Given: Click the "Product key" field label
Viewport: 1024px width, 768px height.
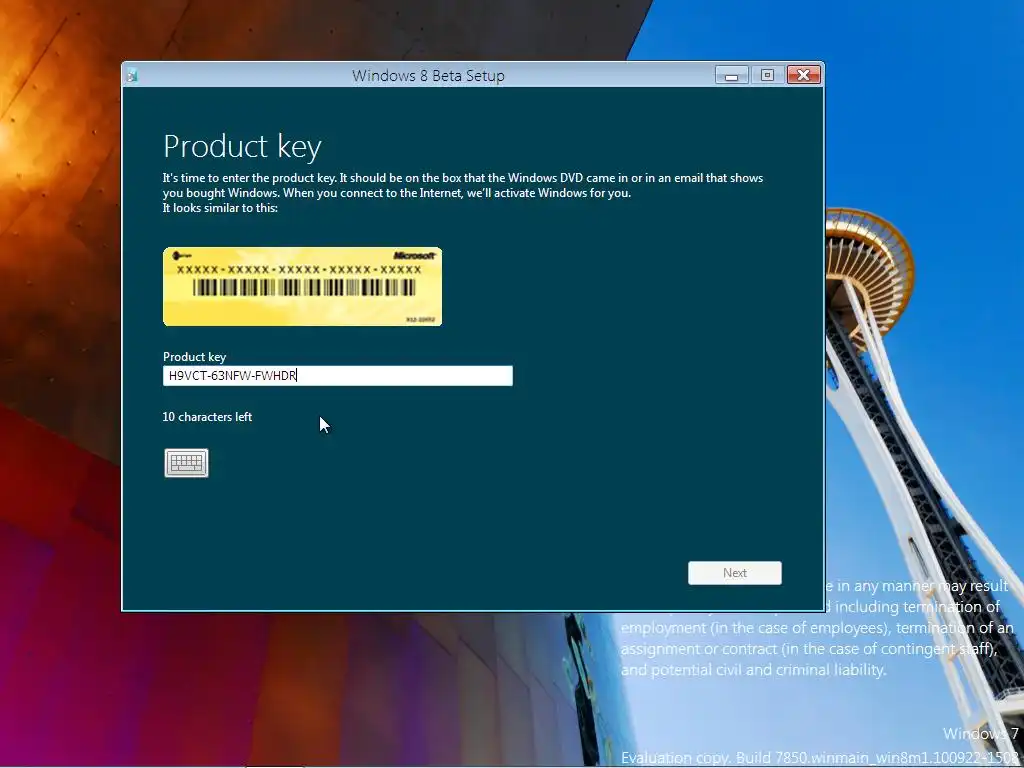Looking at the screenshot, I should click(194, 357).
